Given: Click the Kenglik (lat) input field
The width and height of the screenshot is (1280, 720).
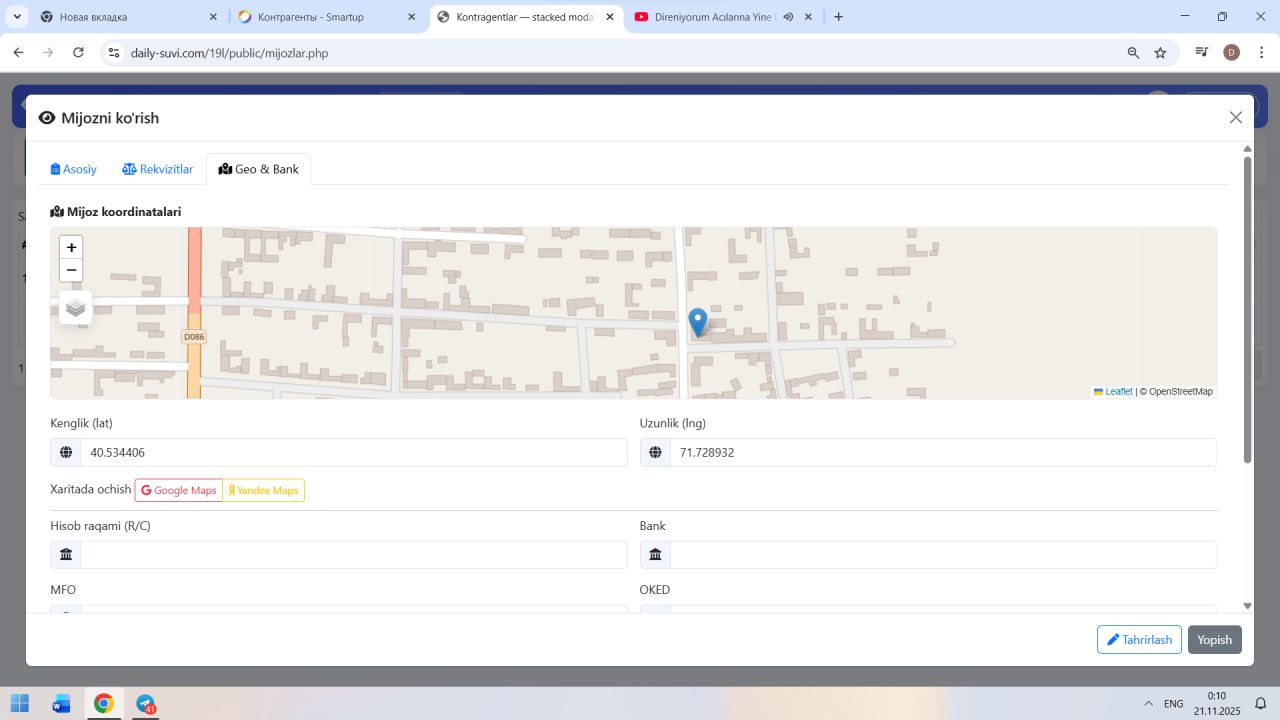Looking at the screenshot, I should 353,453.
